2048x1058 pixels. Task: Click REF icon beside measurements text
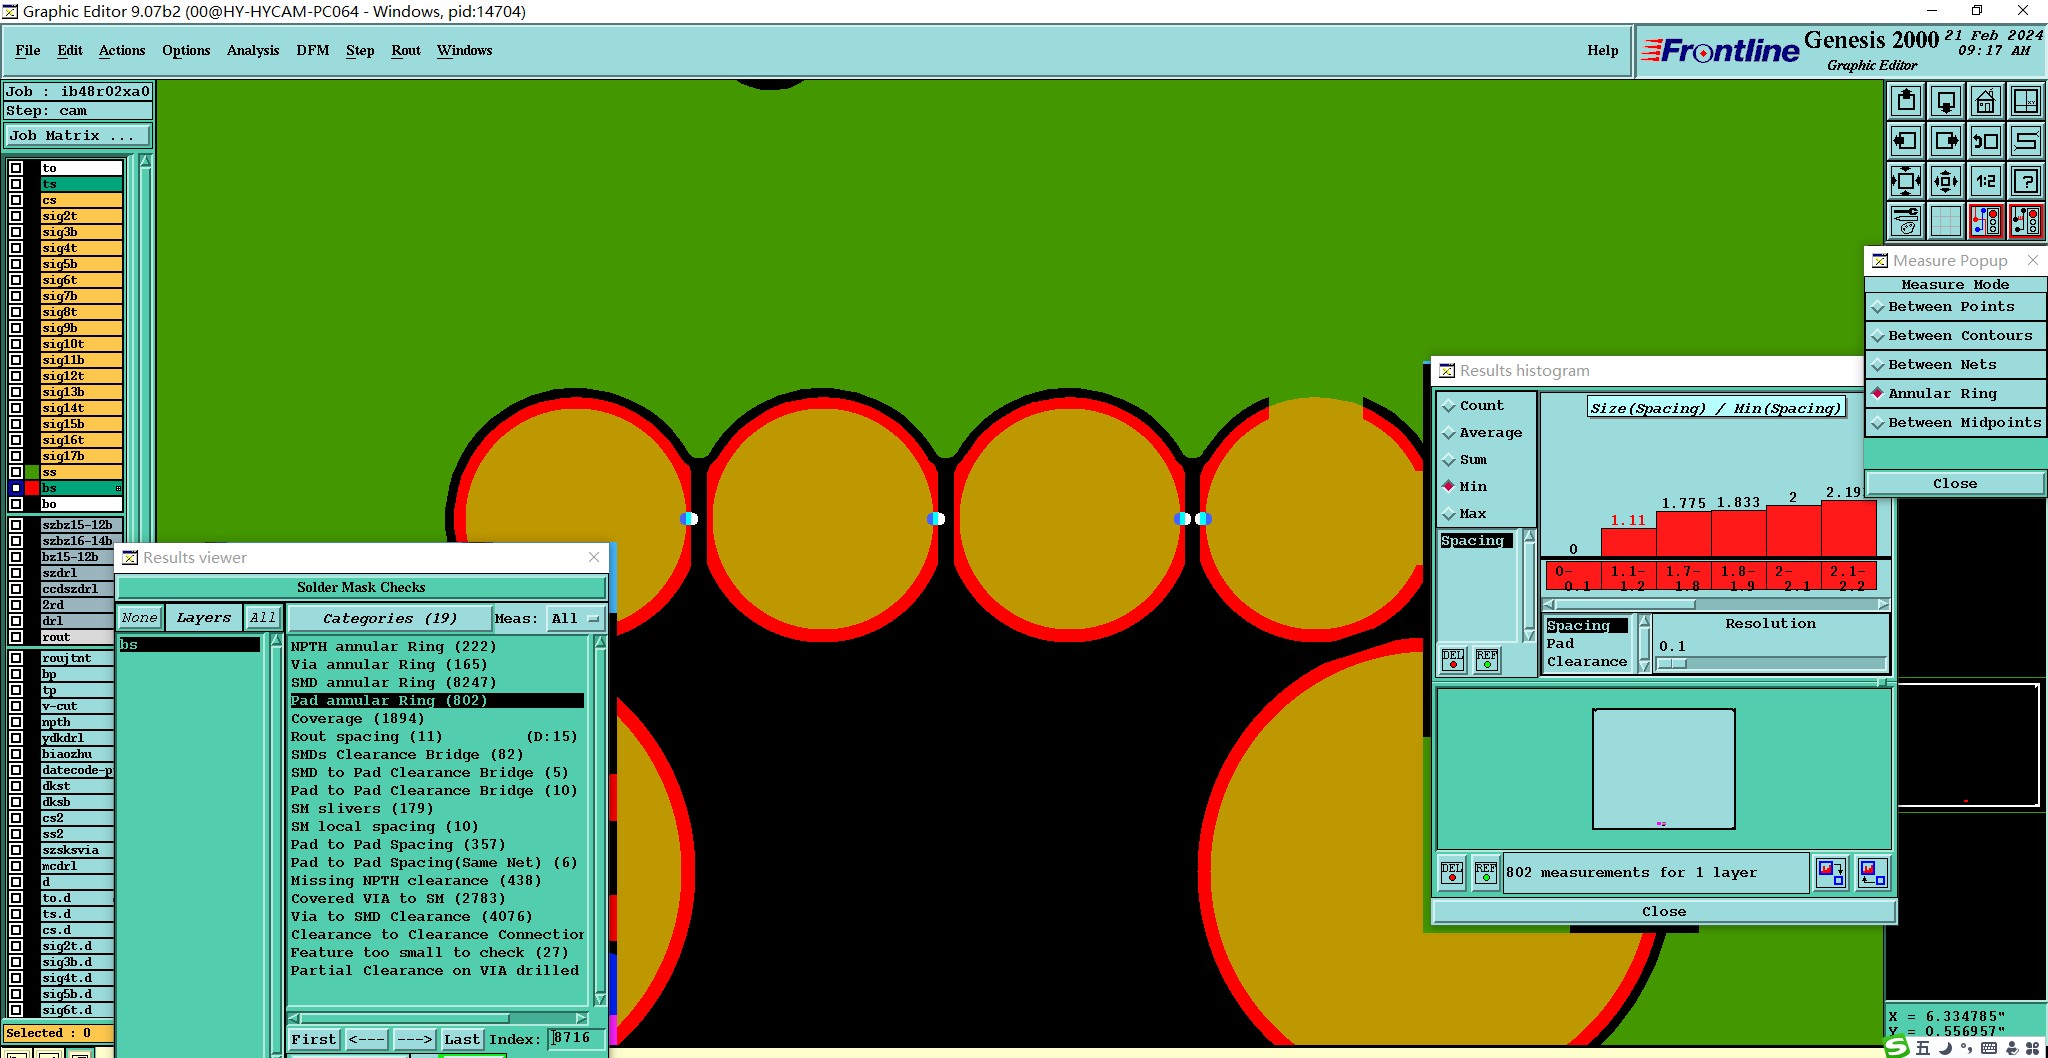point(1486,873)
